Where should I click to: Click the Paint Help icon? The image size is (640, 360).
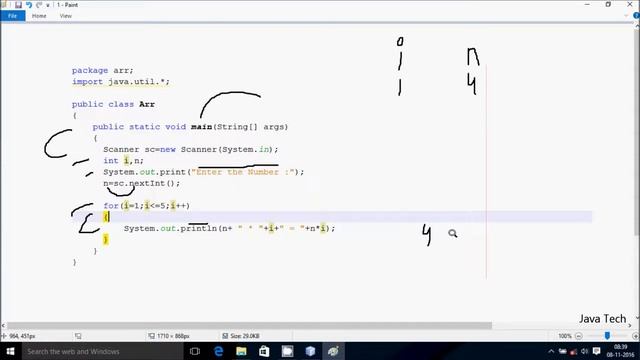tap(636, 16)
